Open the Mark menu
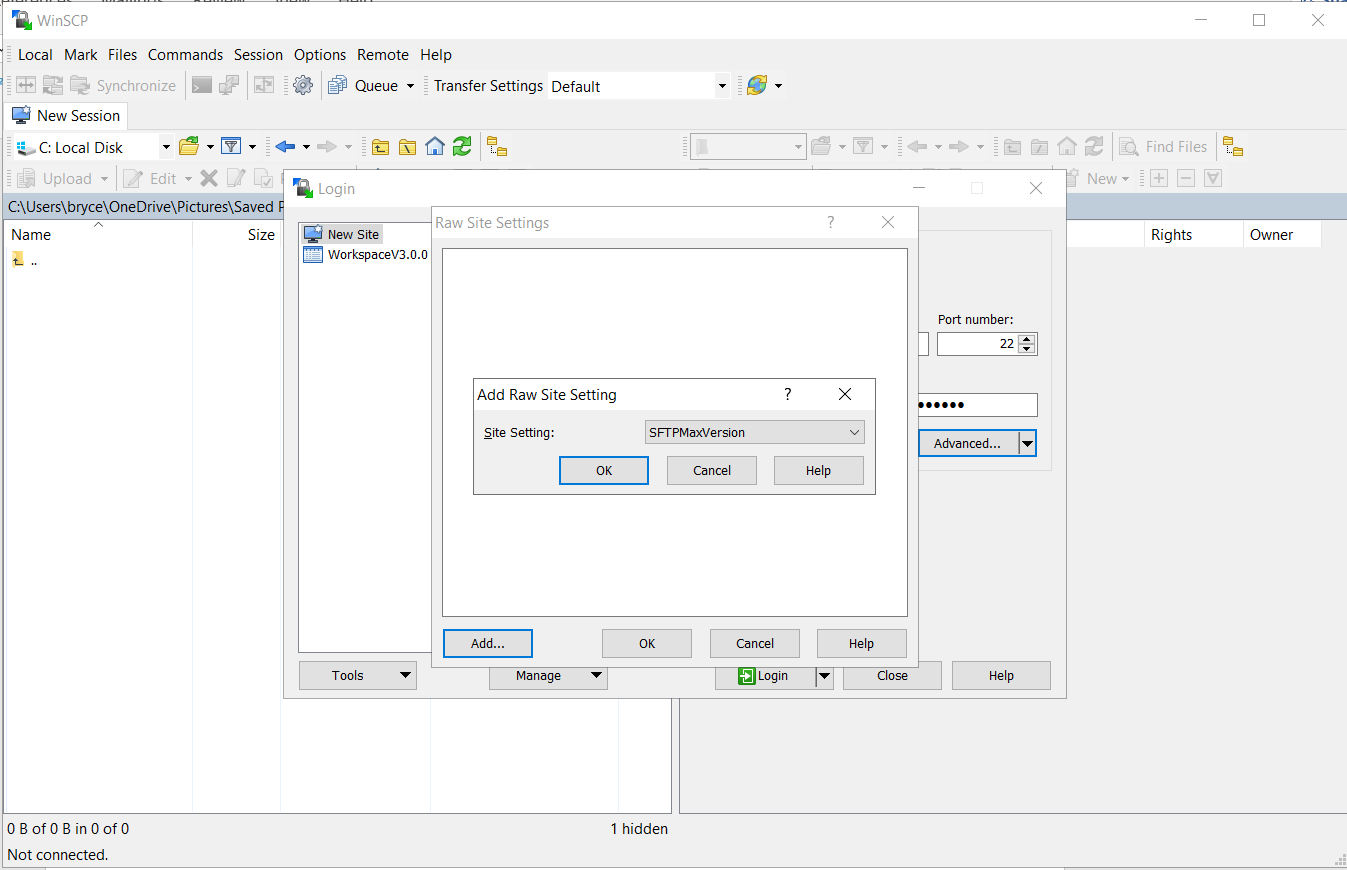 [81, 55]
